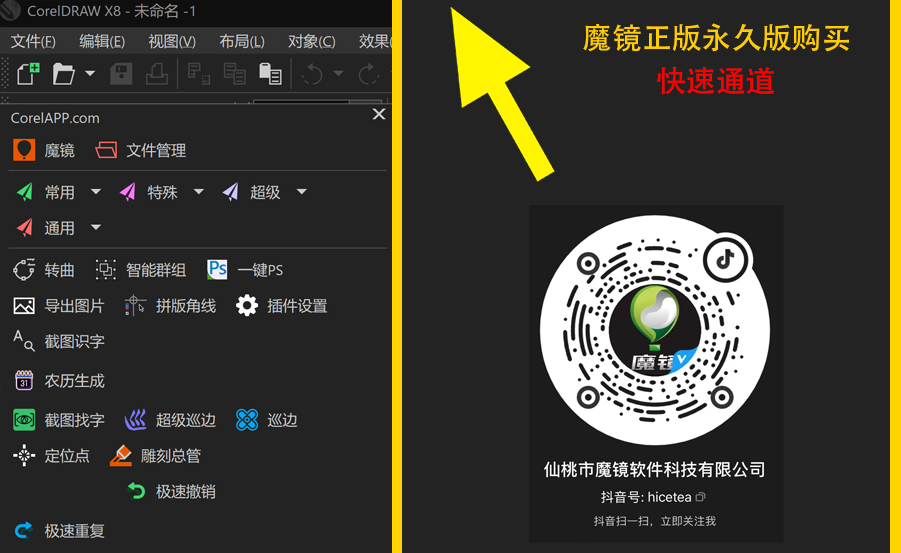This screenshot has width=901, height=553.
Task: Click the 魔镜 text label
Action: click(60, 151)
